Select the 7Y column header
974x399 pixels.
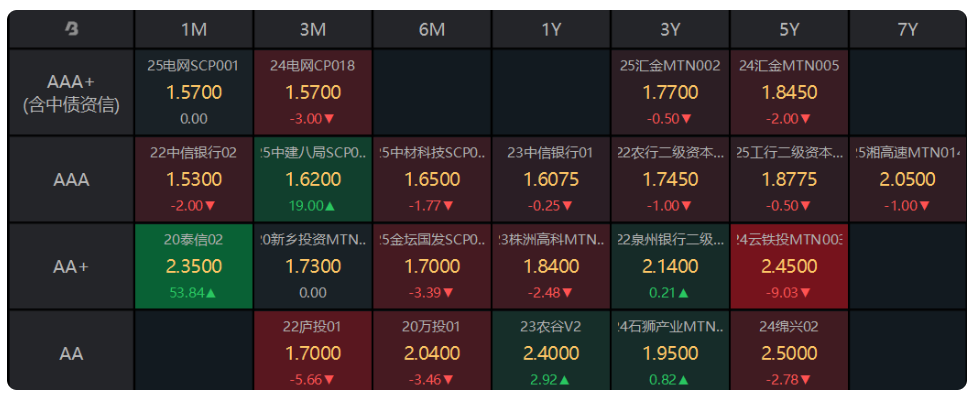(x=908, y=30)
